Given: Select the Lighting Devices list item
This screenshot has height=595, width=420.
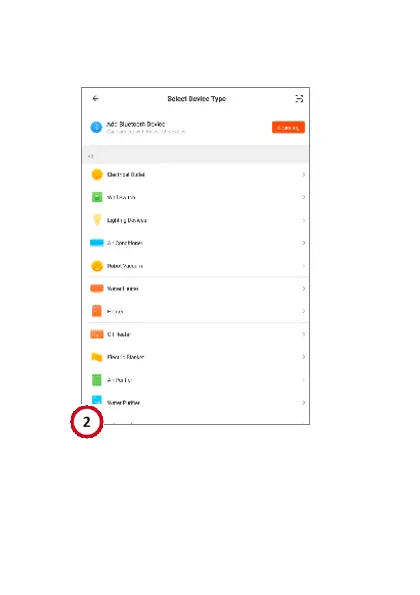Looking at the screenshot, I should click(x=196, y=220).
